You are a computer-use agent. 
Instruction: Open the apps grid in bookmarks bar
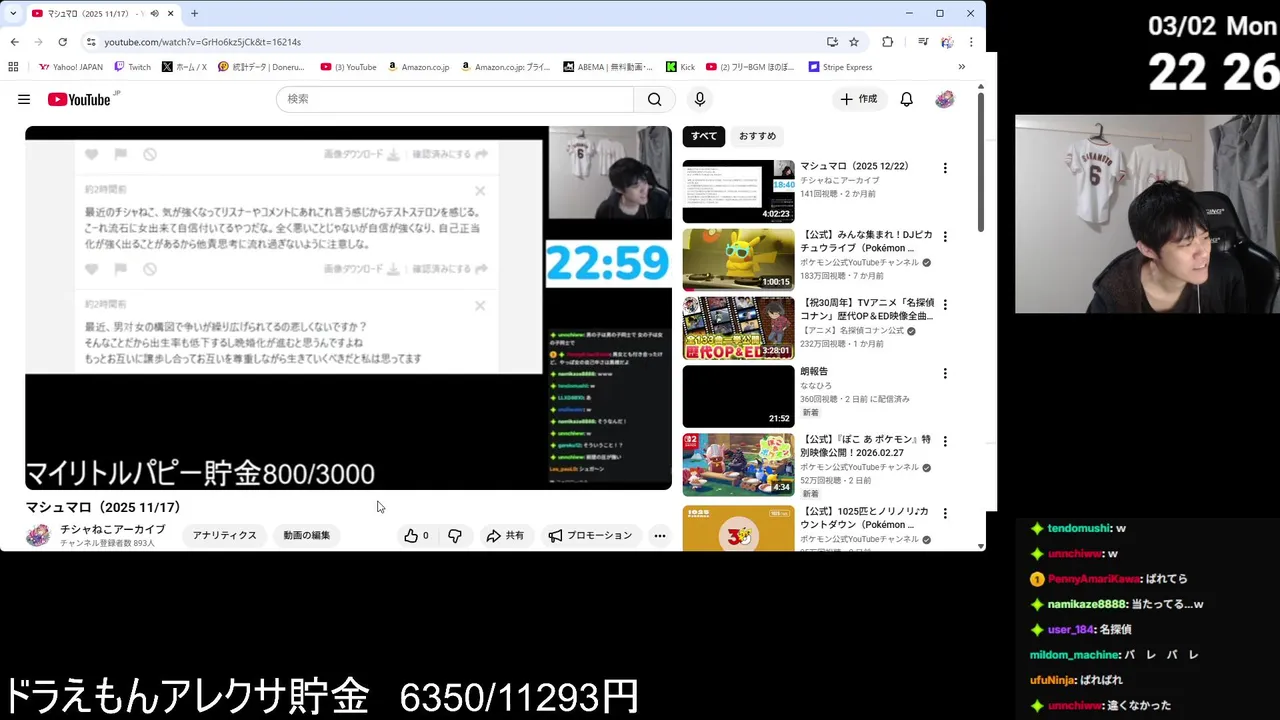point(13,67)
